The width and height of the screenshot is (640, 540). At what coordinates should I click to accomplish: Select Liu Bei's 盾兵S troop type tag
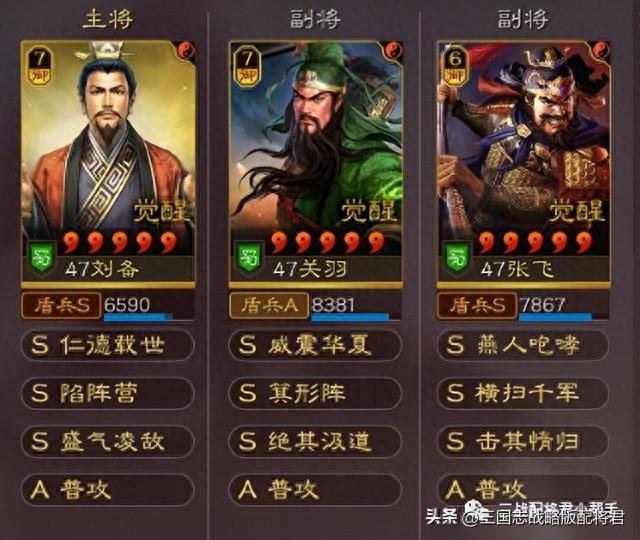point(61,305)
